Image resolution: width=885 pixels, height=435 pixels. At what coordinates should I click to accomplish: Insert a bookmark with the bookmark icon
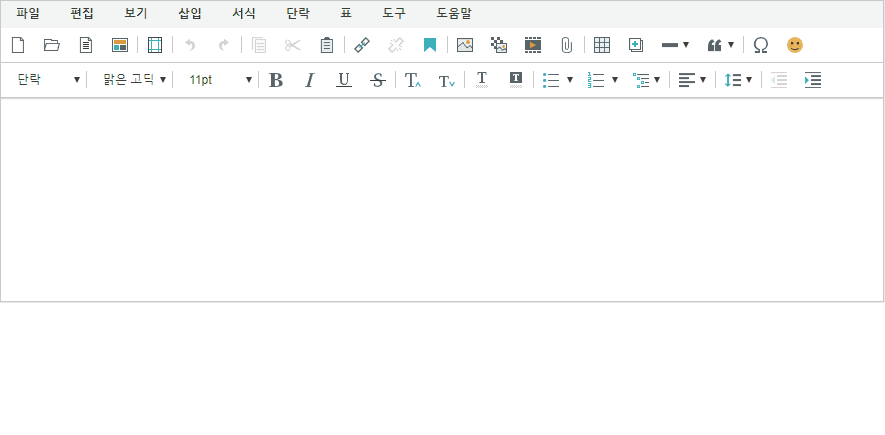point(429,45)
